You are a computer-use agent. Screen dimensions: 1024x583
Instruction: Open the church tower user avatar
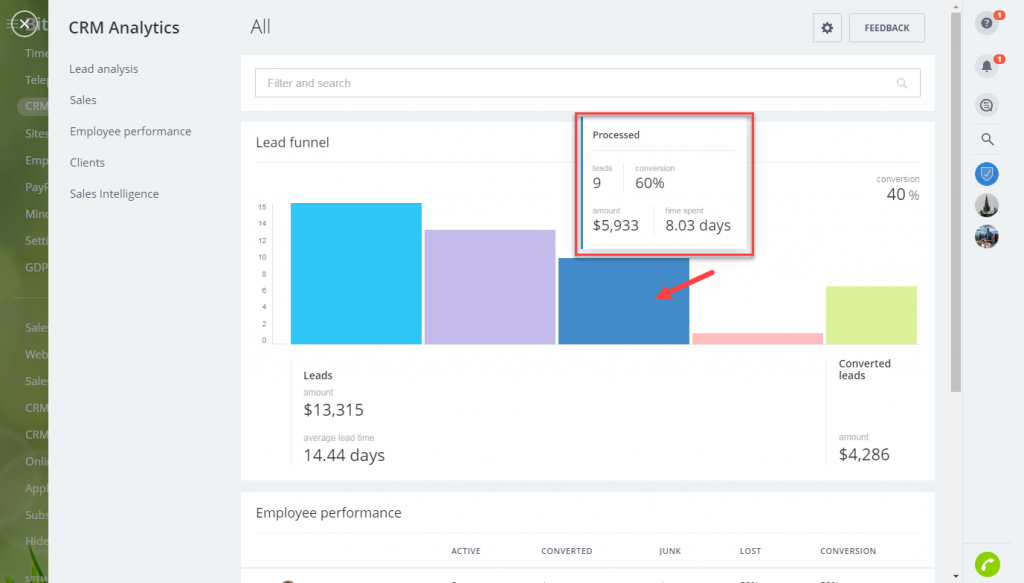pyautogui.click(x=987, y=205)
